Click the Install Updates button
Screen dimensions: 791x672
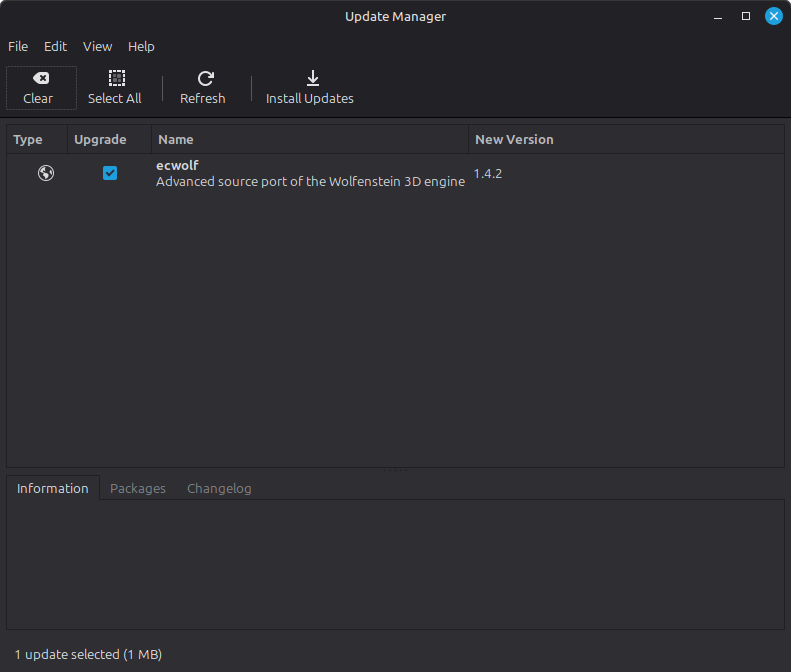(x=310, y=88)
